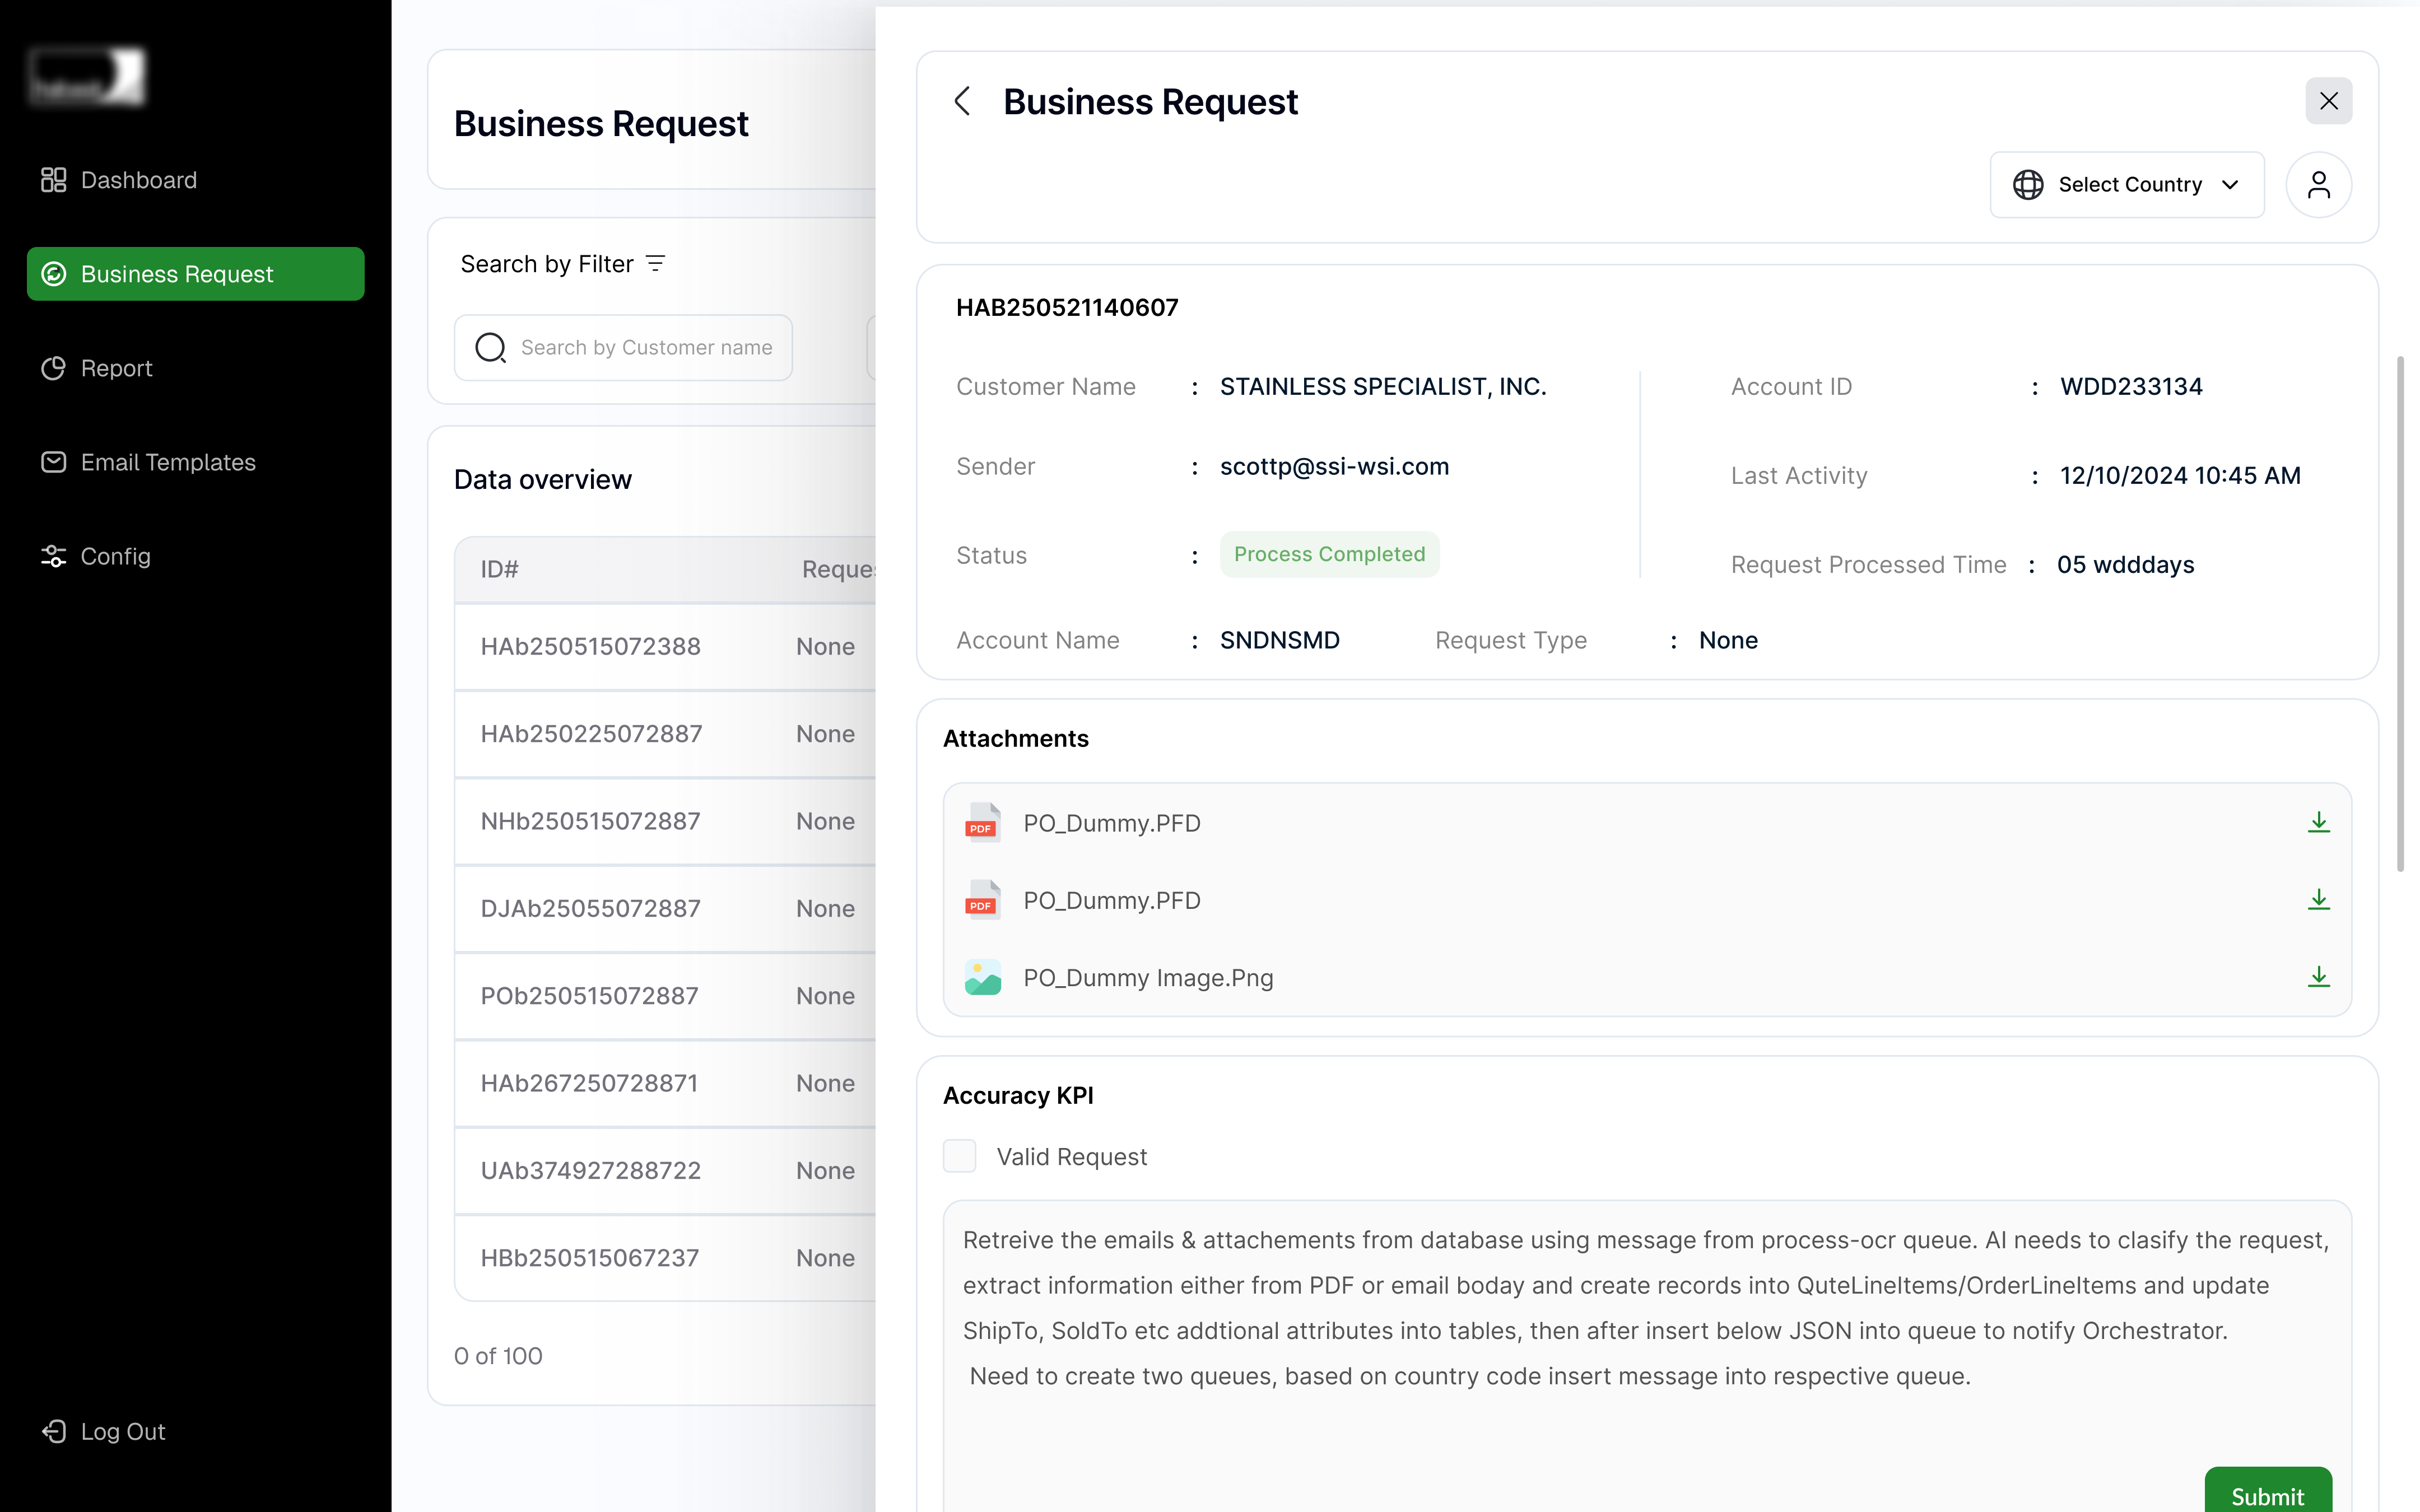Click the filter icon next to Search by Filter
2420x1512 pixels.
tap(656, 264)
